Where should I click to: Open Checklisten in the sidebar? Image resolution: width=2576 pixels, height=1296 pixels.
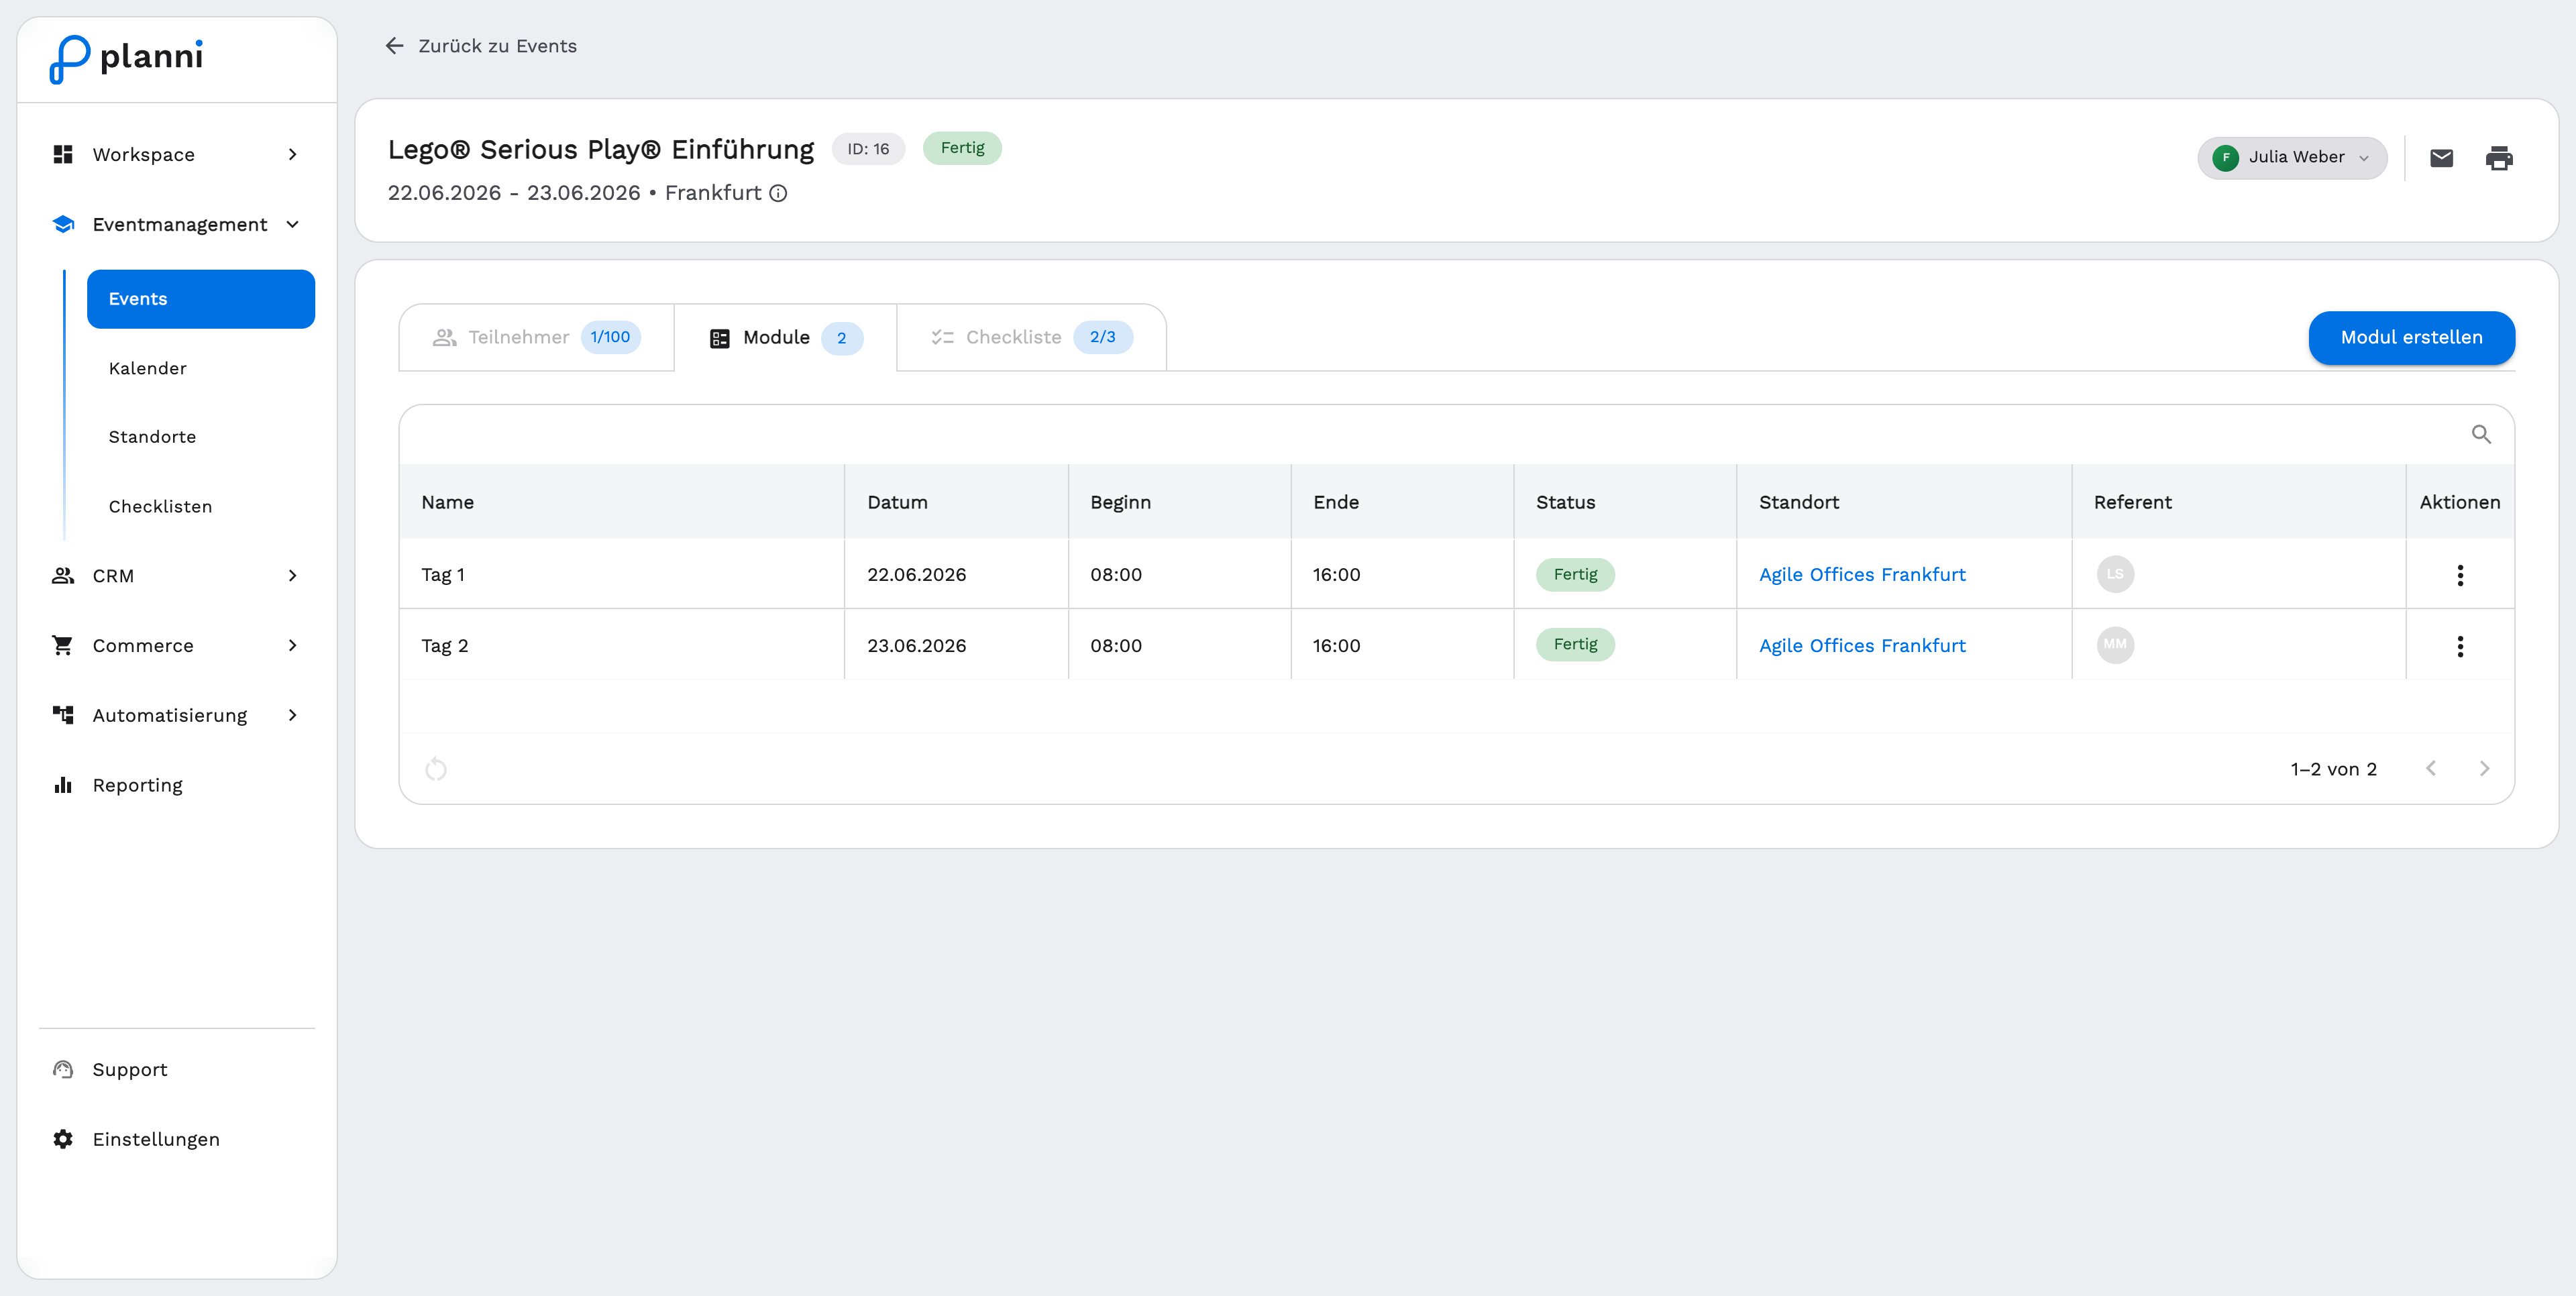(x=160, y=507)
